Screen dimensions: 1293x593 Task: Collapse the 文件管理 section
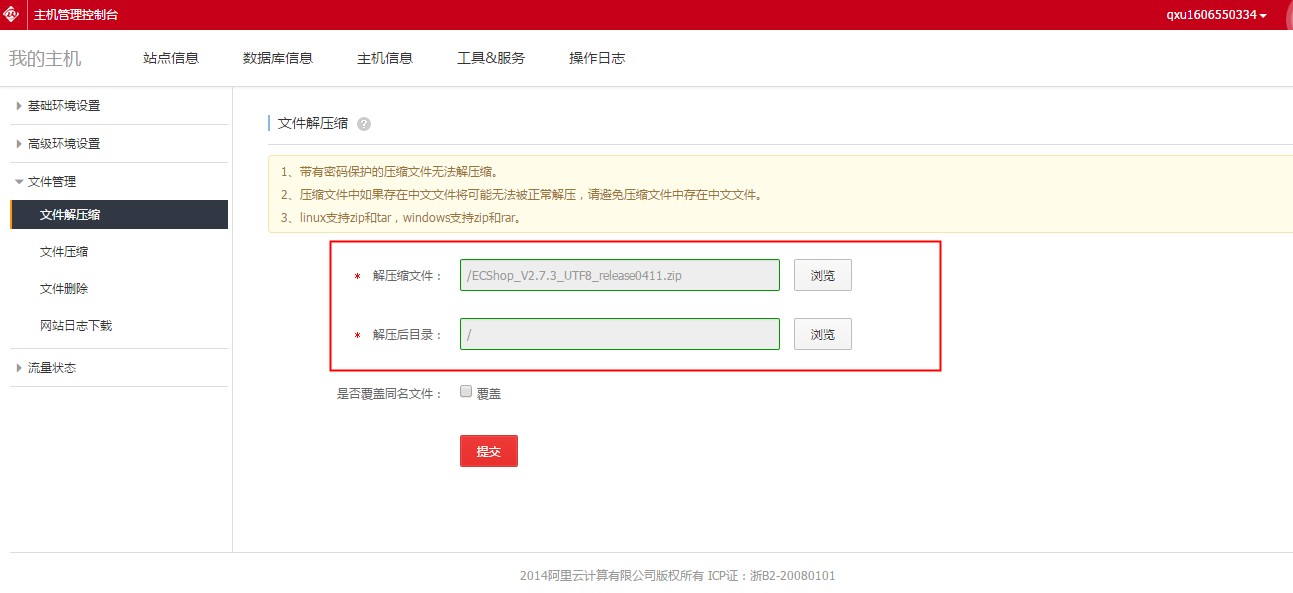pyautogui.click(x=52, y=182)
